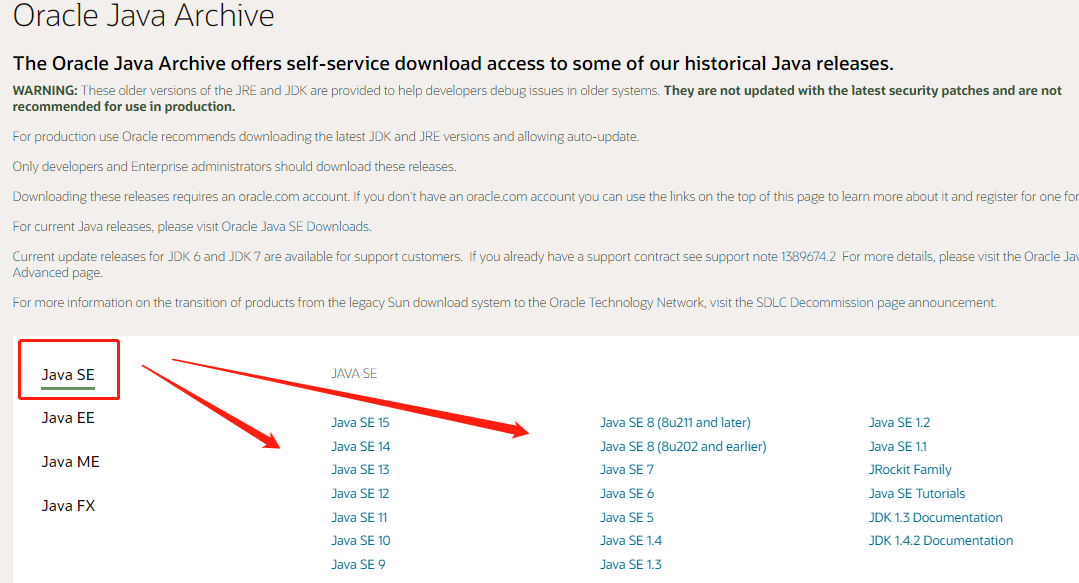The image size is (1079, 583).
Task: Open Java SE 8 (8u211 and later)
Action: (675, 423)
